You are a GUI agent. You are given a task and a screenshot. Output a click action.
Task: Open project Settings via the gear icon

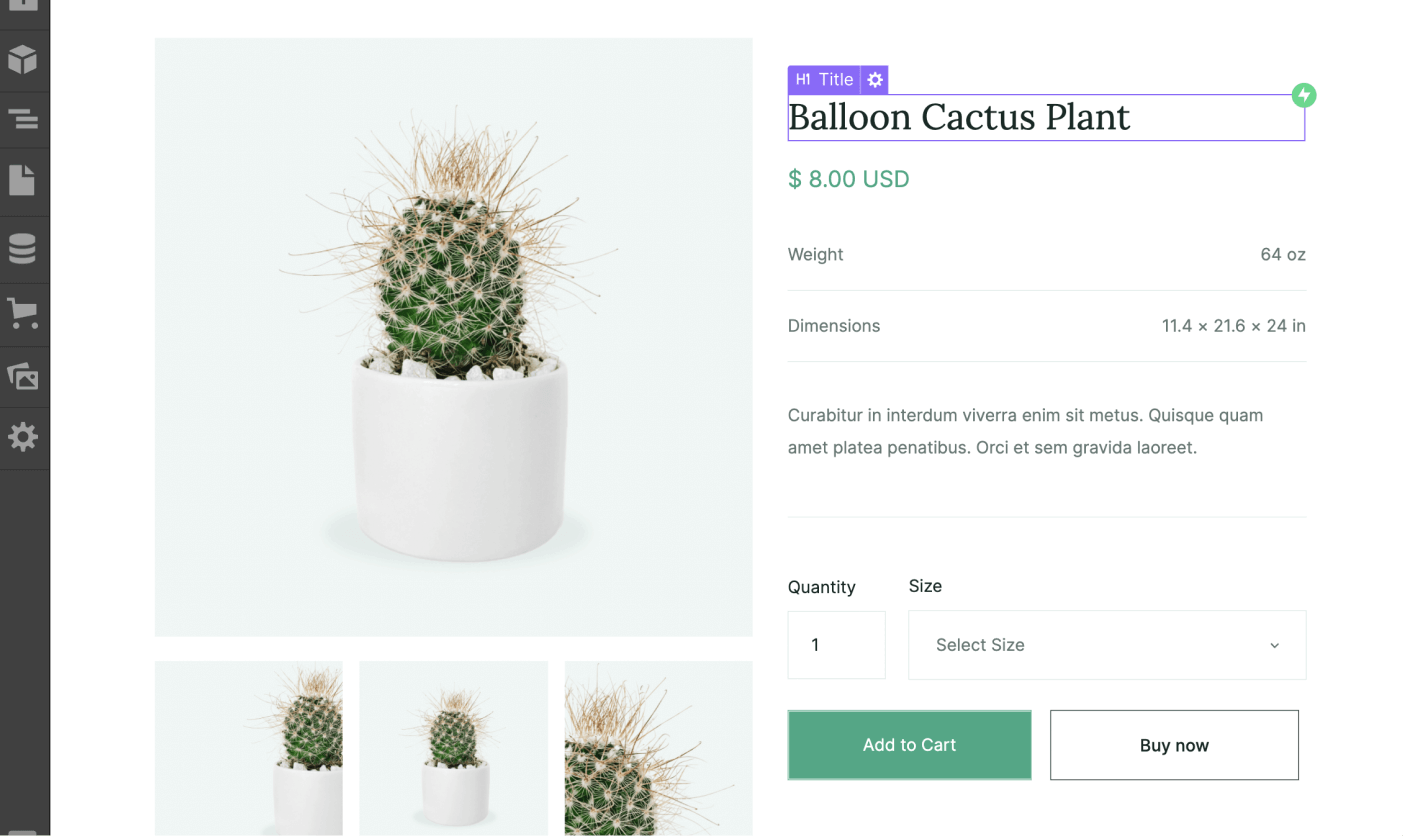pos(24,437)
